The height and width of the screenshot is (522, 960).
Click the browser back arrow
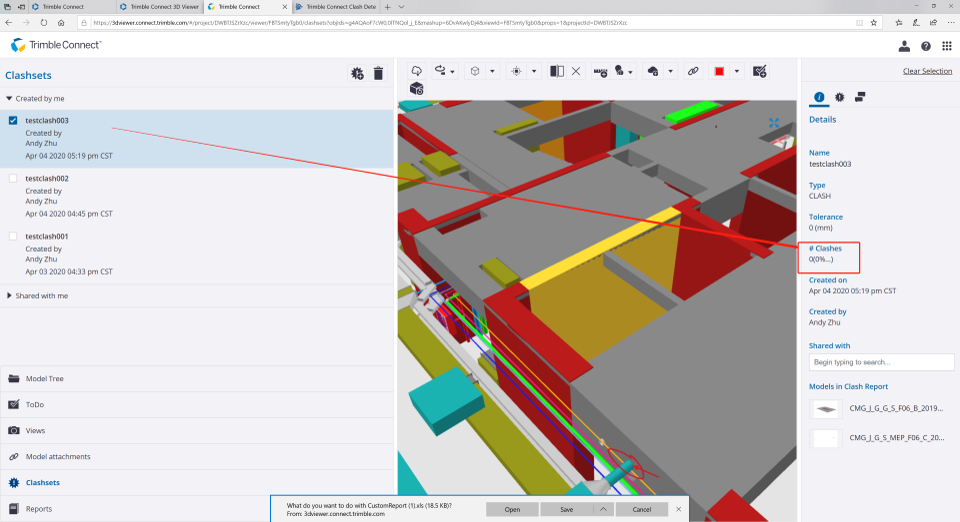coord(9,23)
